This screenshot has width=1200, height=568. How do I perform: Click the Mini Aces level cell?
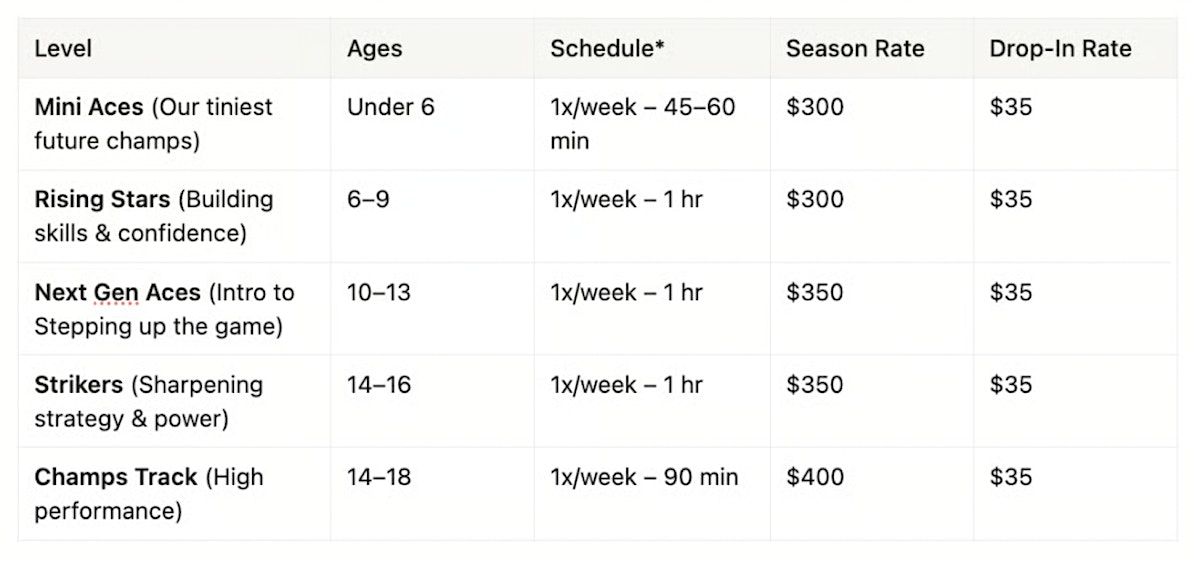153,123
